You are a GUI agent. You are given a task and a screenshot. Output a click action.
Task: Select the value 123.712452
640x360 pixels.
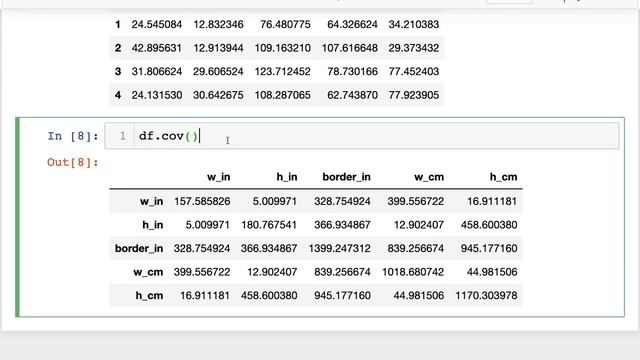tap(282, 72)
